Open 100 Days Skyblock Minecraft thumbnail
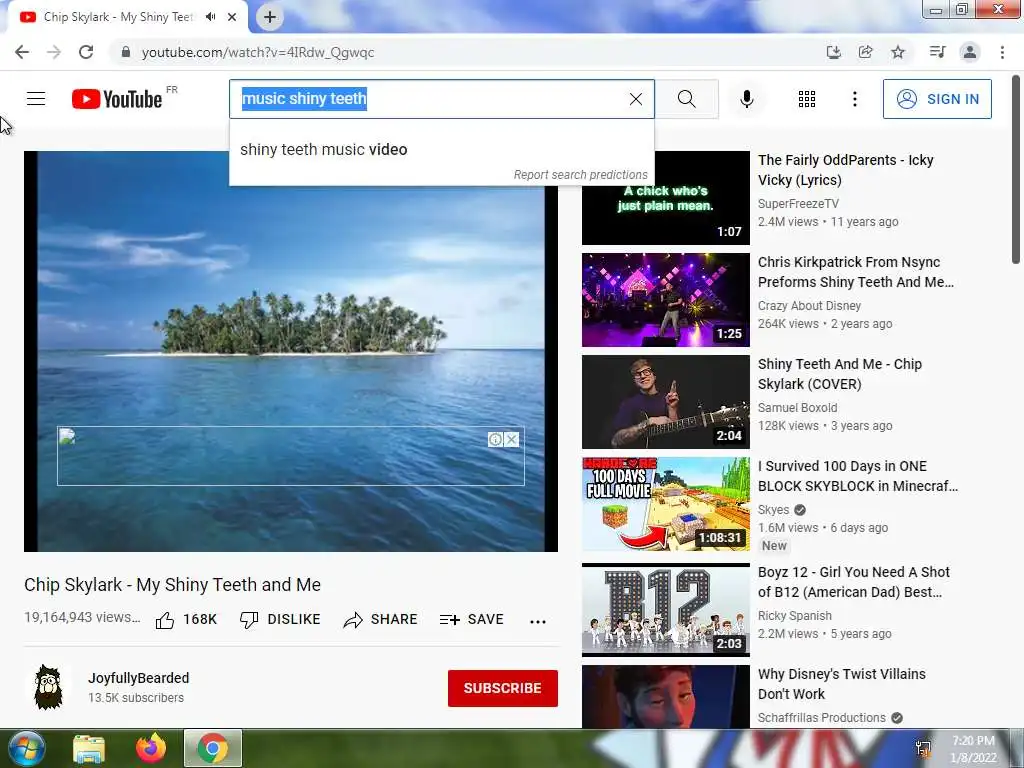 [665, 504]
